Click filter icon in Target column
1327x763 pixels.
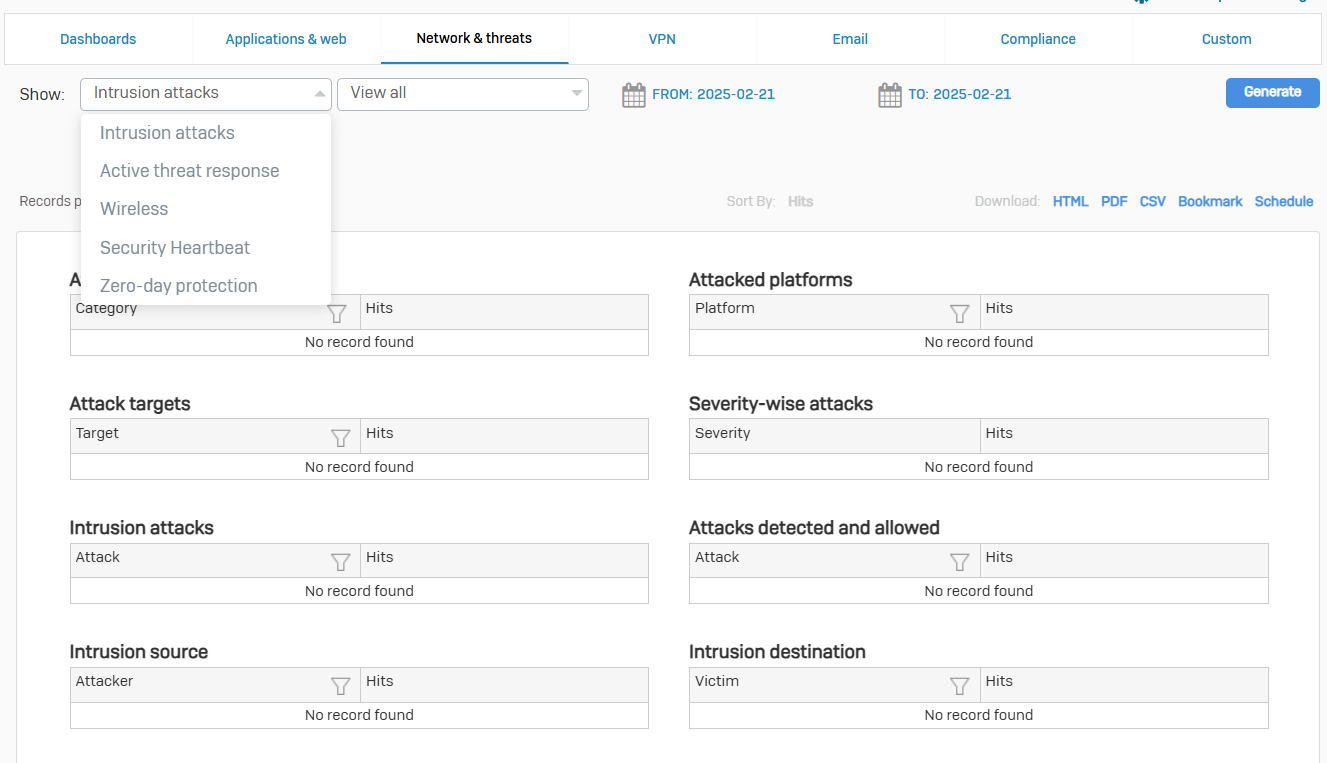coord(340,438)
